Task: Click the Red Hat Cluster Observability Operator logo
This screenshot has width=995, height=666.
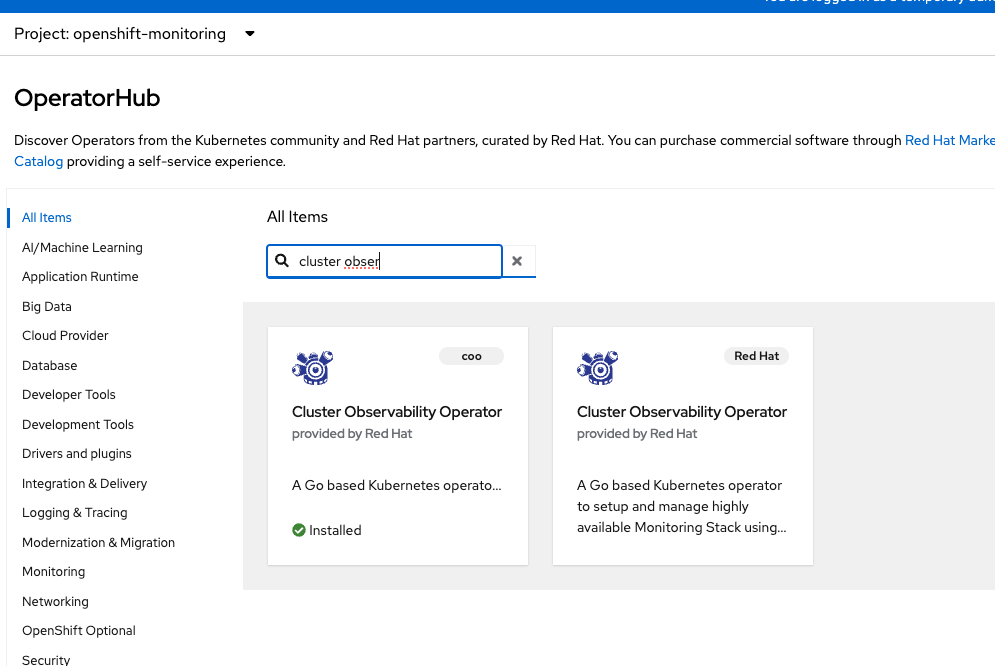Action: click(597, 368)
